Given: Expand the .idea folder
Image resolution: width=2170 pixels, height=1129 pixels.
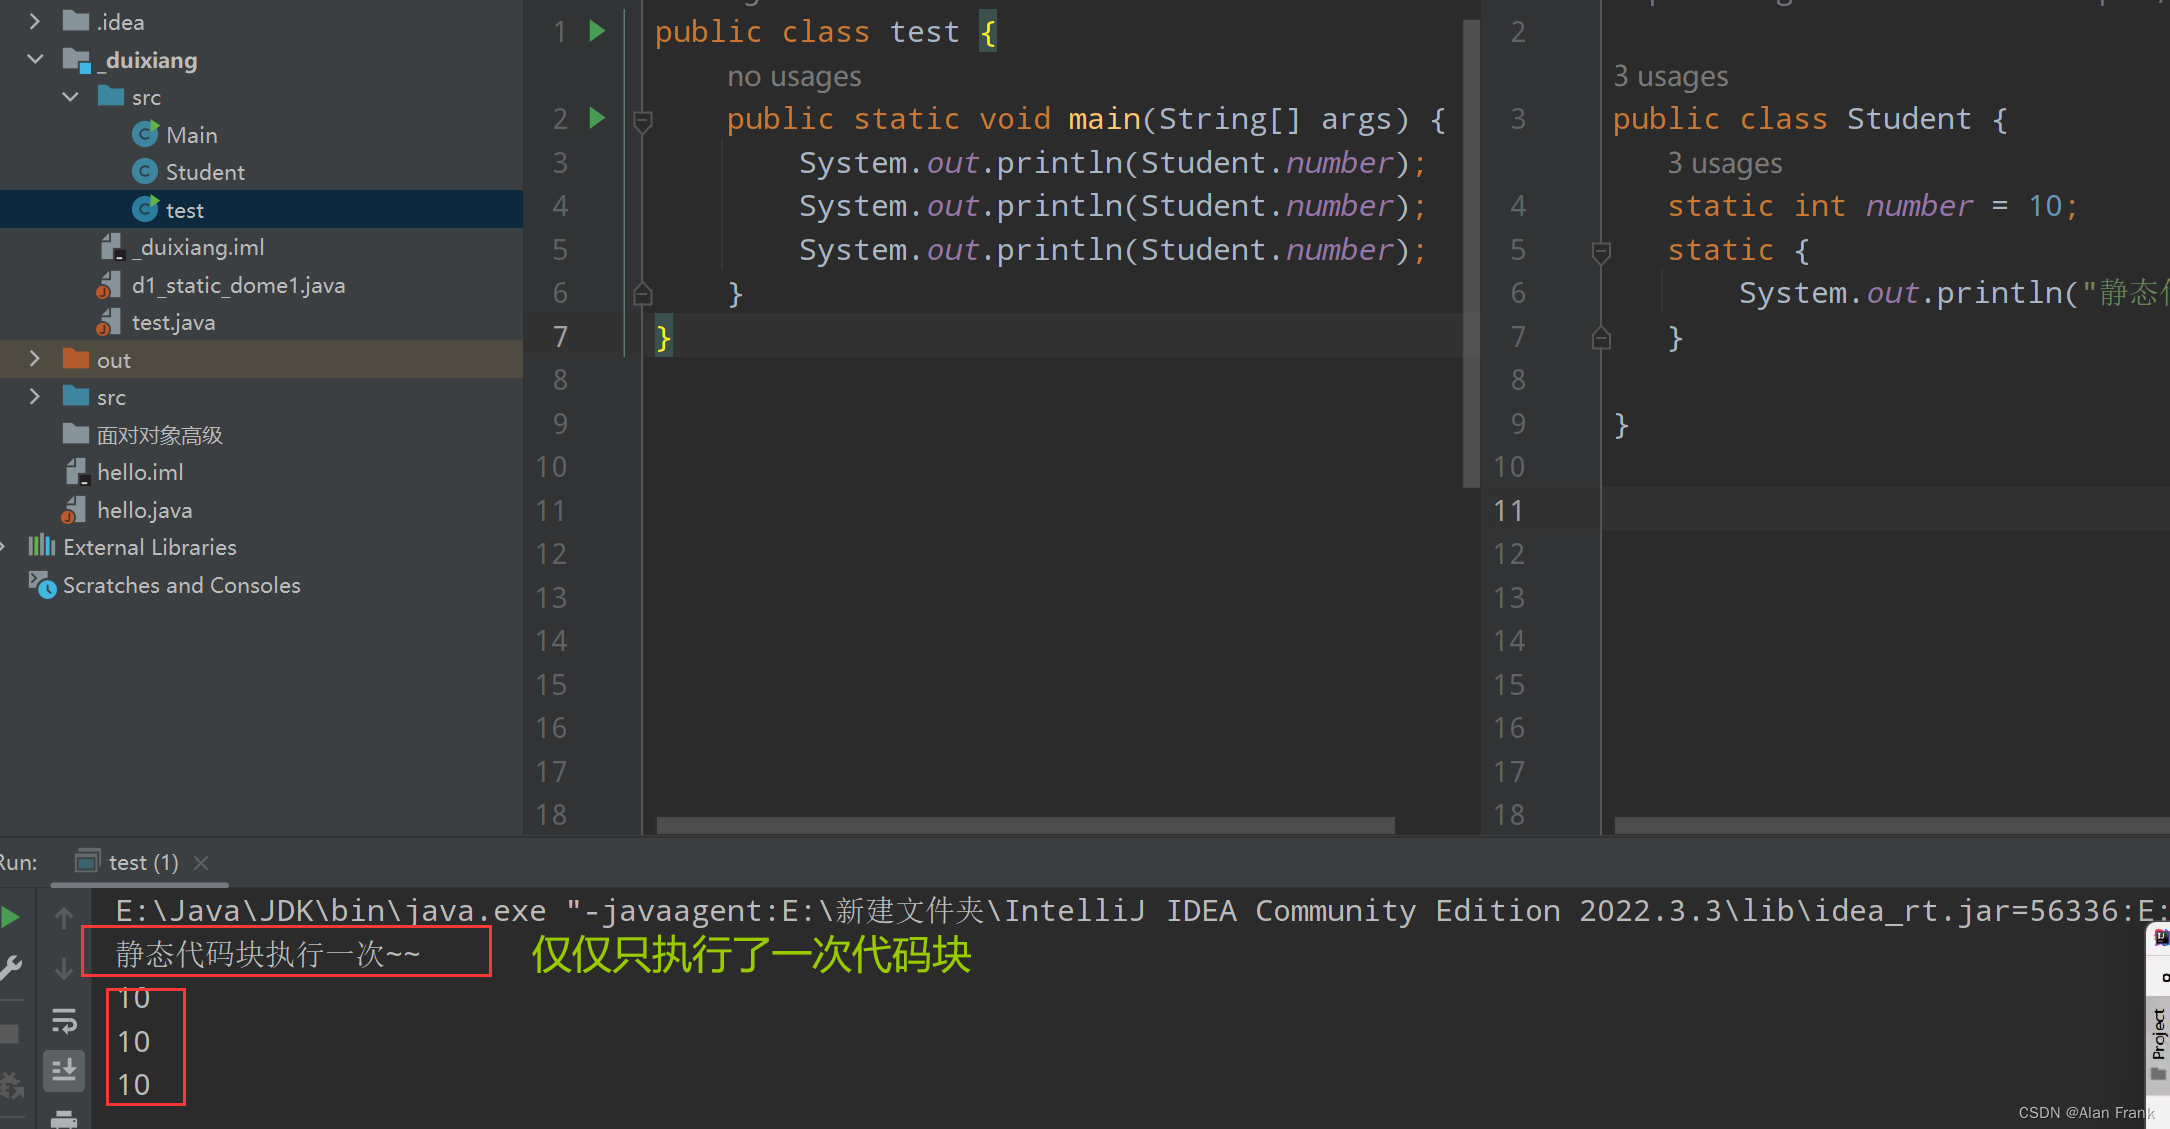Looking at the screenshot, I should [x=36, y=21].
